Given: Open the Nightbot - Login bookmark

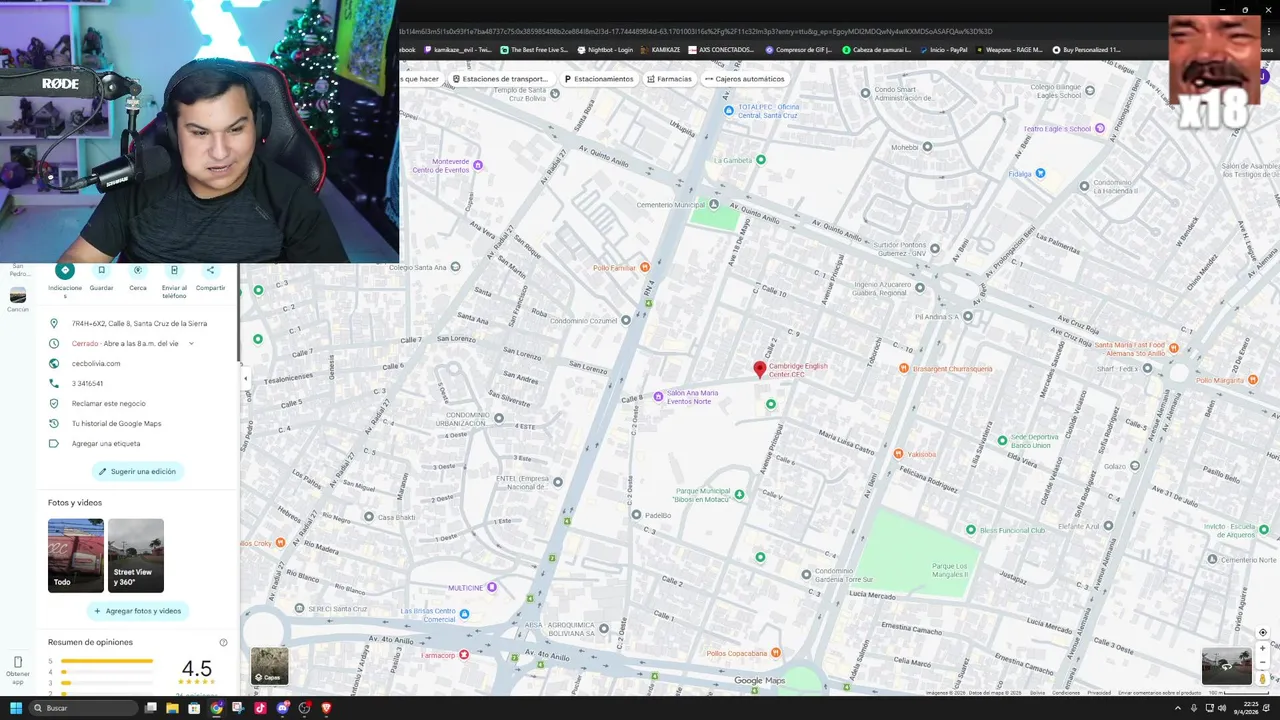Looking at the screenshot, I should pos(605,49).
